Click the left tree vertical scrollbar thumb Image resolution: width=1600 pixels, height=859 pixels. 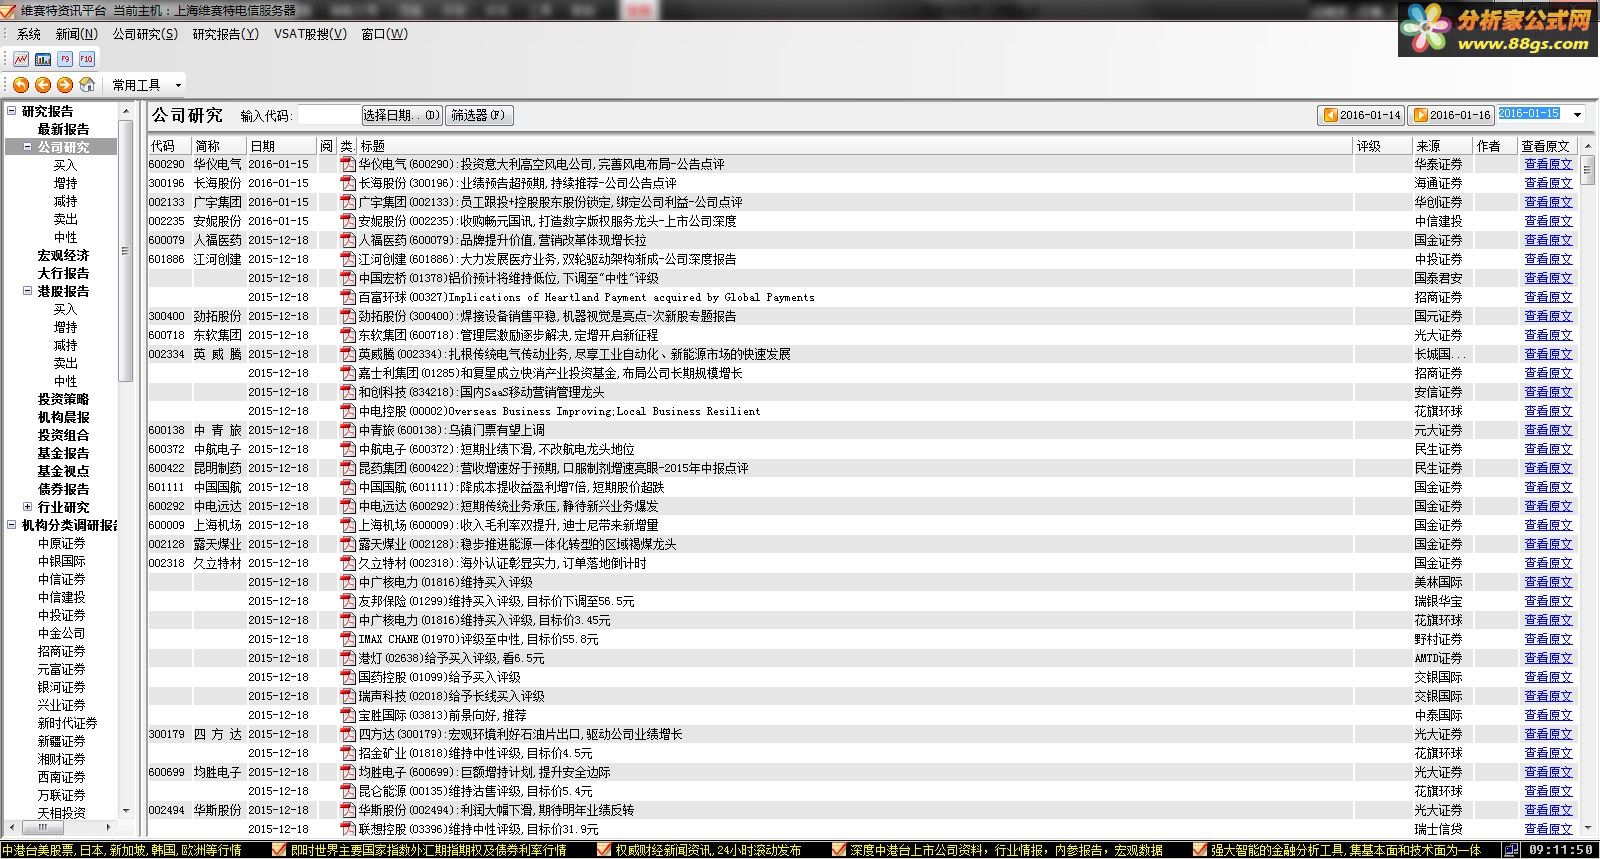coord(125,250)
